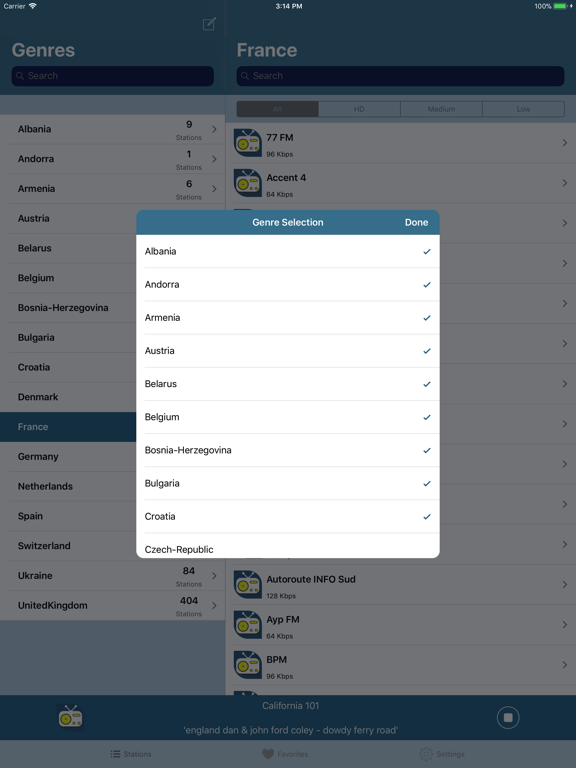Select the All quality filter tab
The width and height of the screenshot is (576, 768).
pos(277,109)
